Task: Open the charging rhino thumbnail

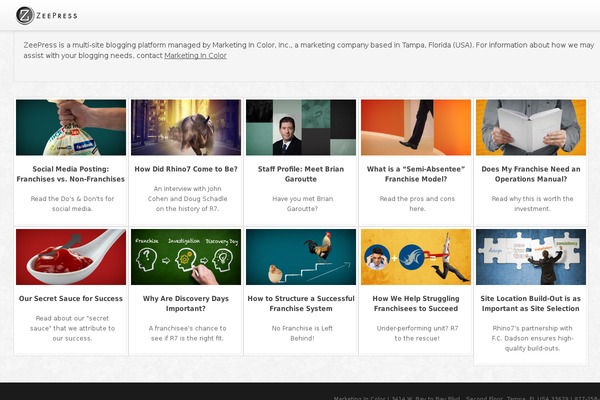Action: click(x=186, y=127)
